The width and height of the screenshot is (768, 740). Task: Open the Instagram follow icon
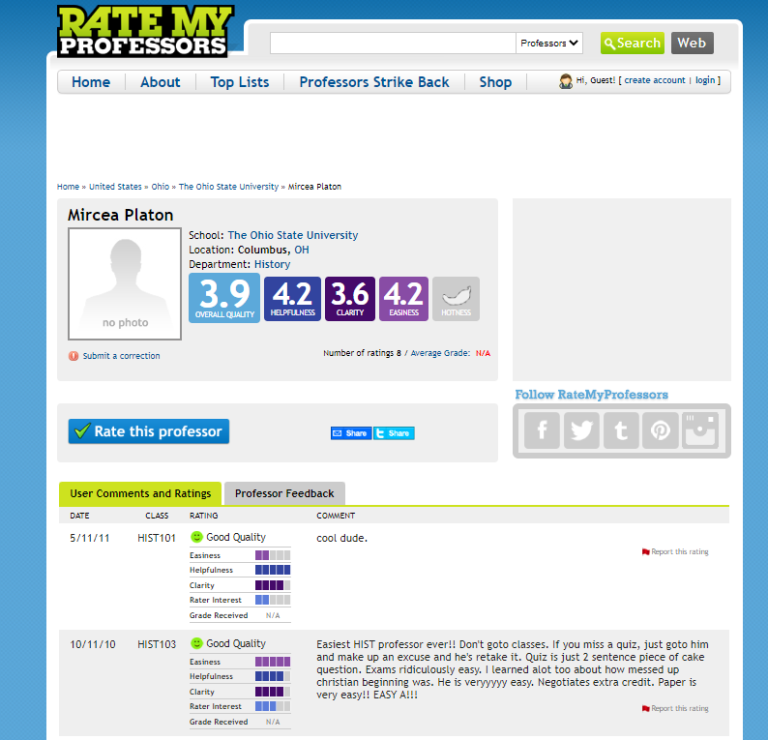coord(700,430)
